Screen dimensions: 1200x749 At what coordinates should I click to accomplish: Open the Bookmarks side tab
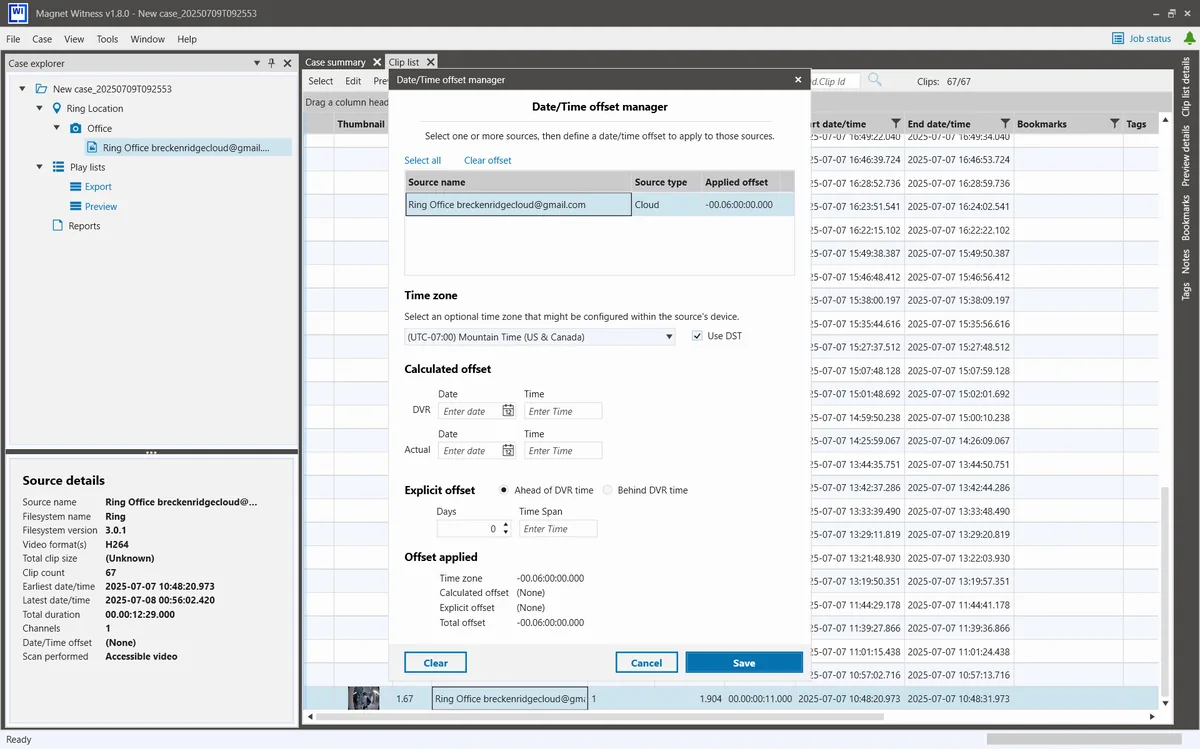[1186, 217]
